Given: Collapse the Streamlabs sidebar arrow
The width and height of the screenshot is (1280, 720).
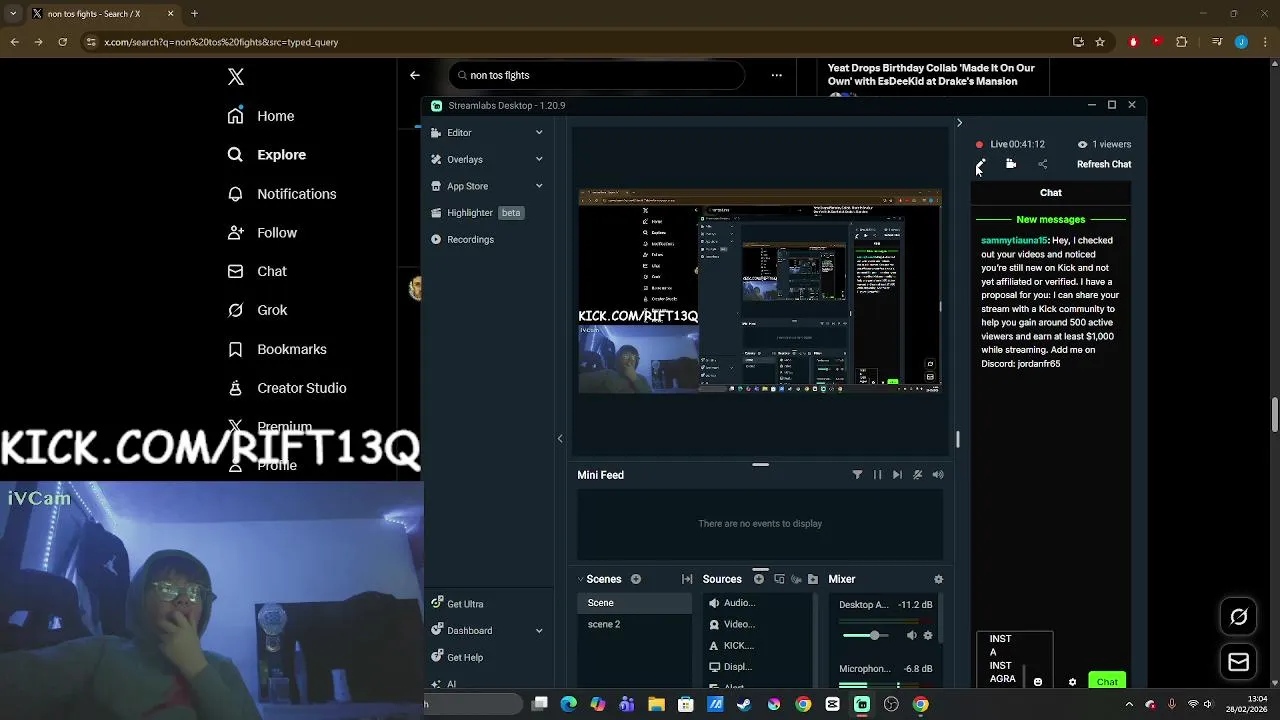Looking at the screenshot, I should pyautogui.click(x=560, y=438).
